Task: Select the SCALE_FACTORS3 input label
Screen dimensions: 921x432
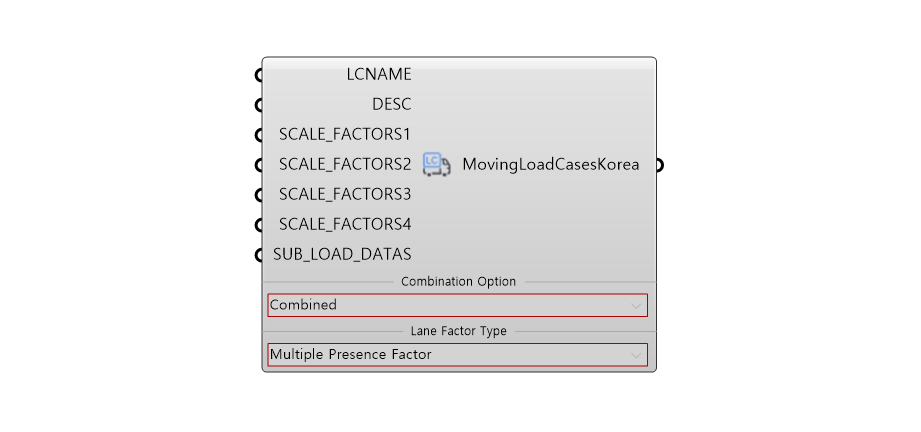Action: tap(345, 194)
